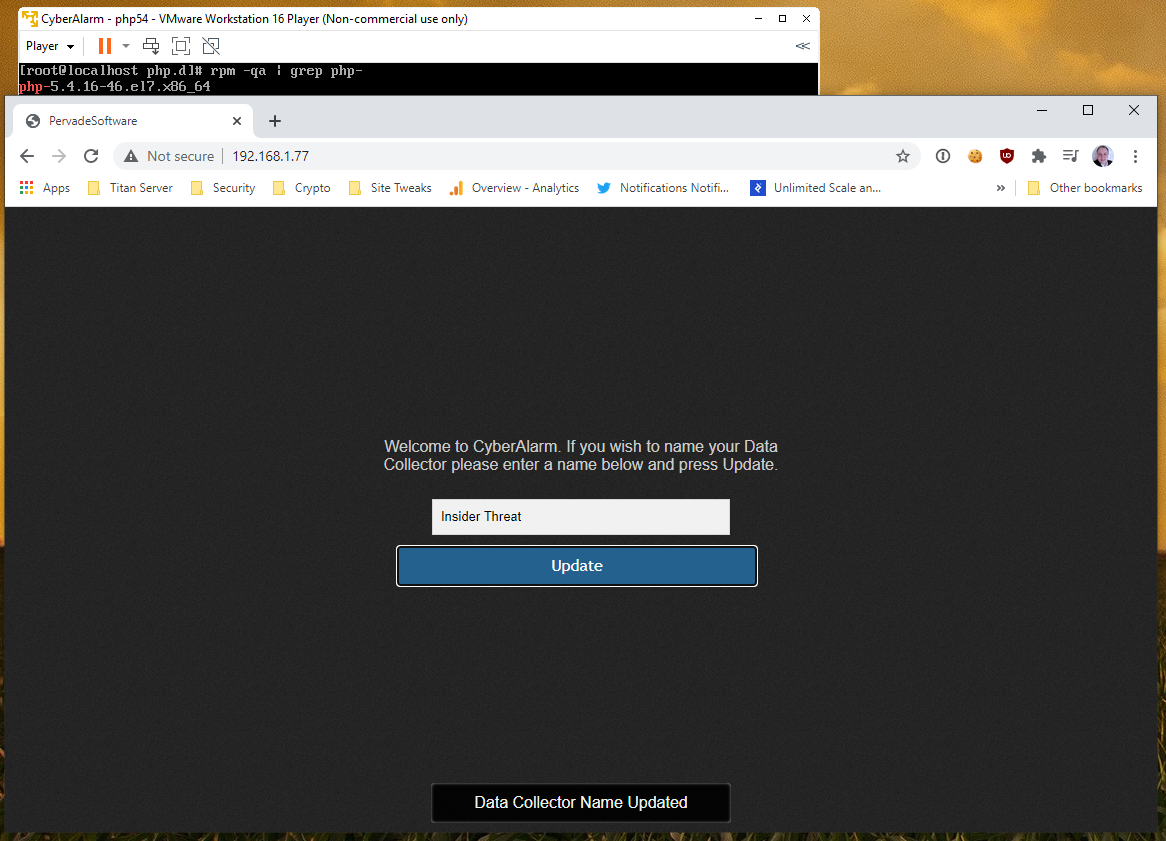Click Send Ctrl+Alt+Del icon in VMware
Viewport: 1166px width, 841px height.
coord(151,46)
